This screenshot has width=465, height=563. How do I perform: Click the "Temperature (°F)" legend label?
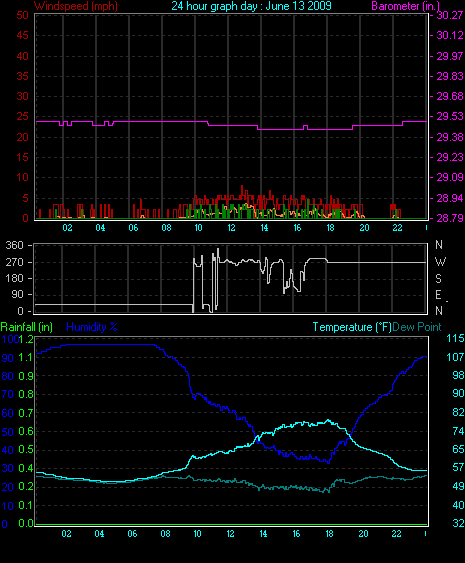coord(352,327)
